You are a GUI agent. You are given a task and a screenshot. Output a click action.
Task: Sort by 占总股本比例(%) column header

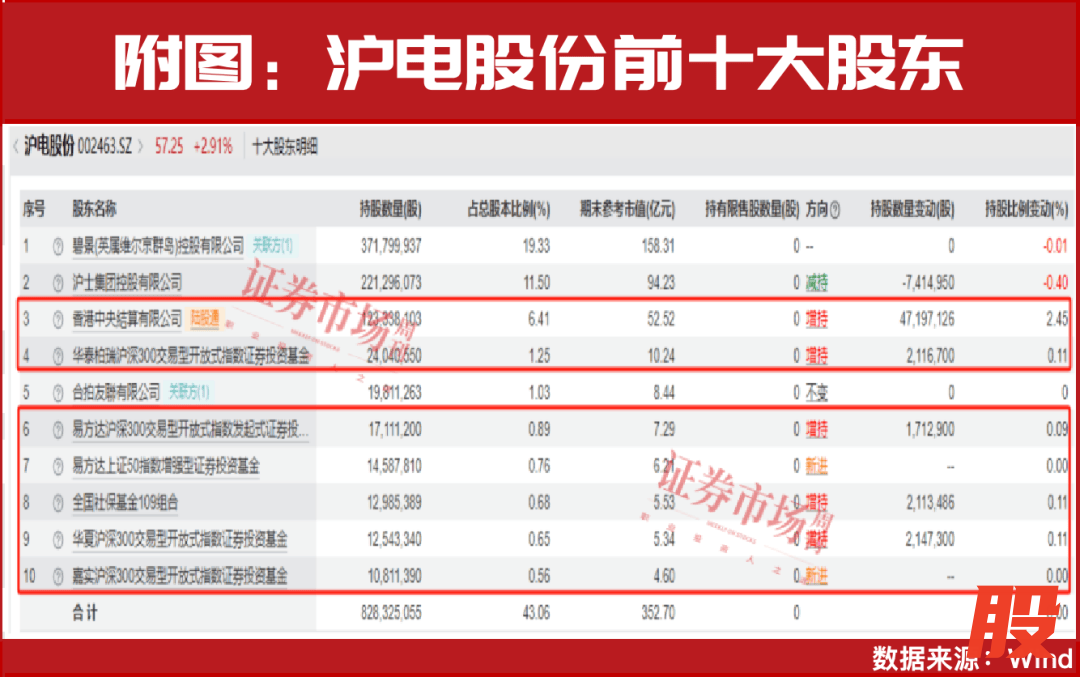pos(509,210)
